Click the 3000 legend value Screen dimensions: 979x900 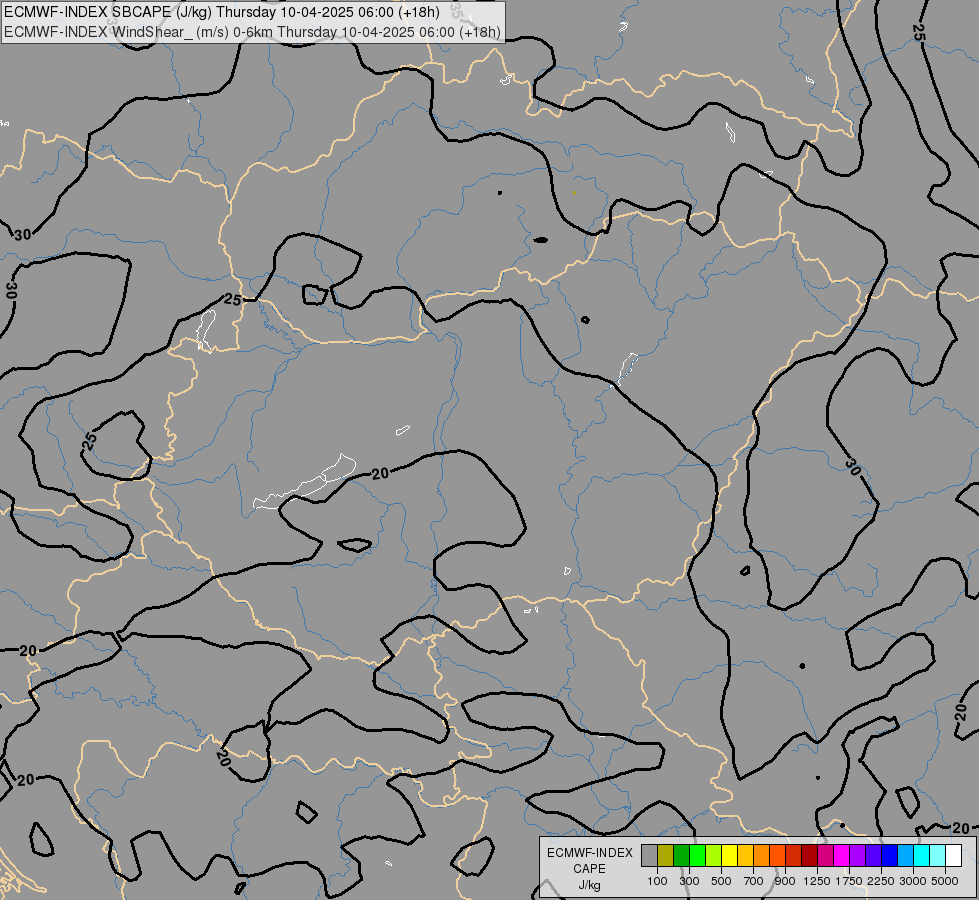click(x=913, y=881)
